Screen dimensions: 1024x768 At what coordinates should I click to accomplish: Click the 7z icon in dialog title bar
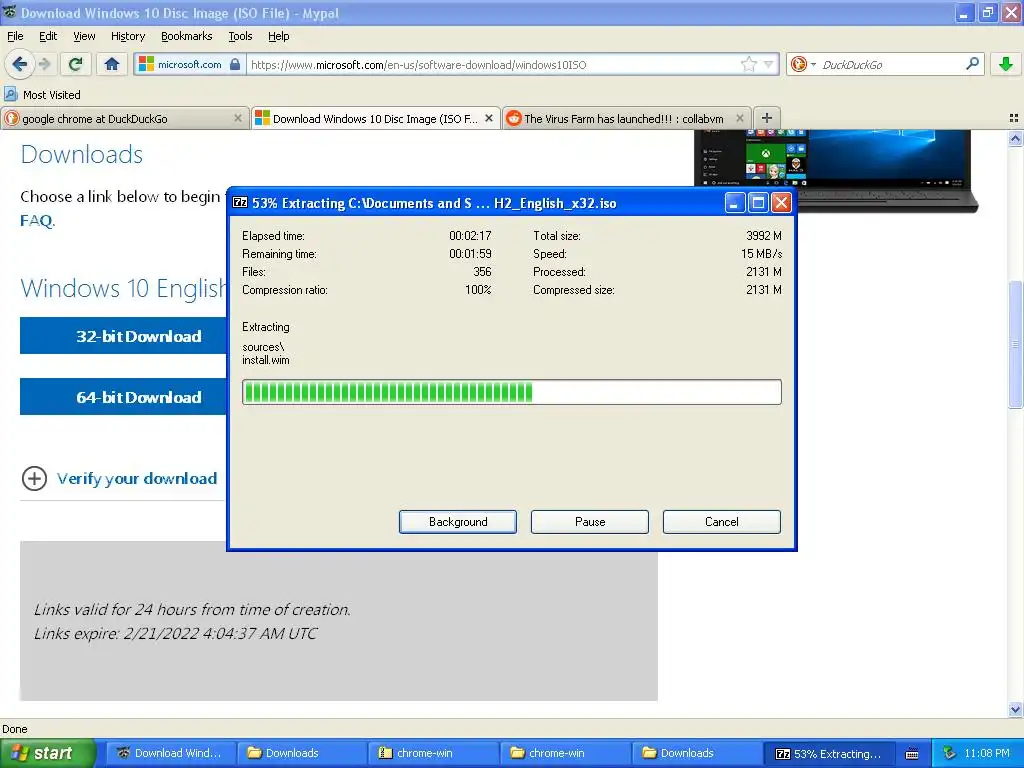[240, 202]
